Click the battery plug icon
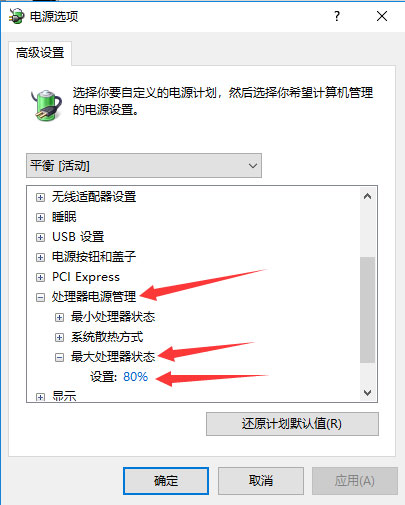 [46, 105]
